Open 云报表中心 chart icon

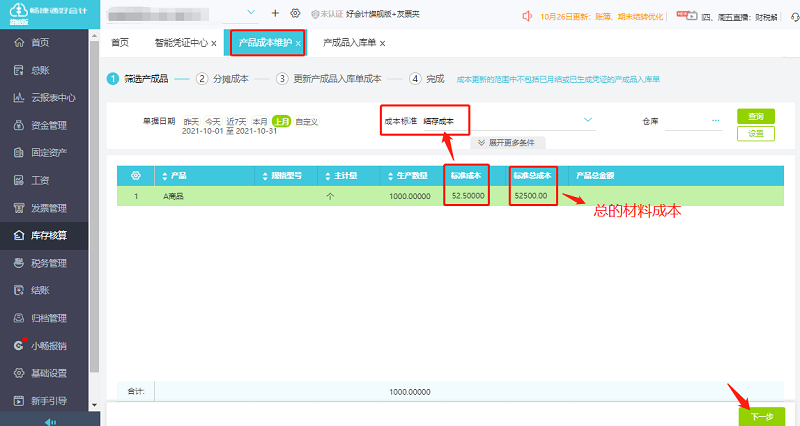click(19, 97)
